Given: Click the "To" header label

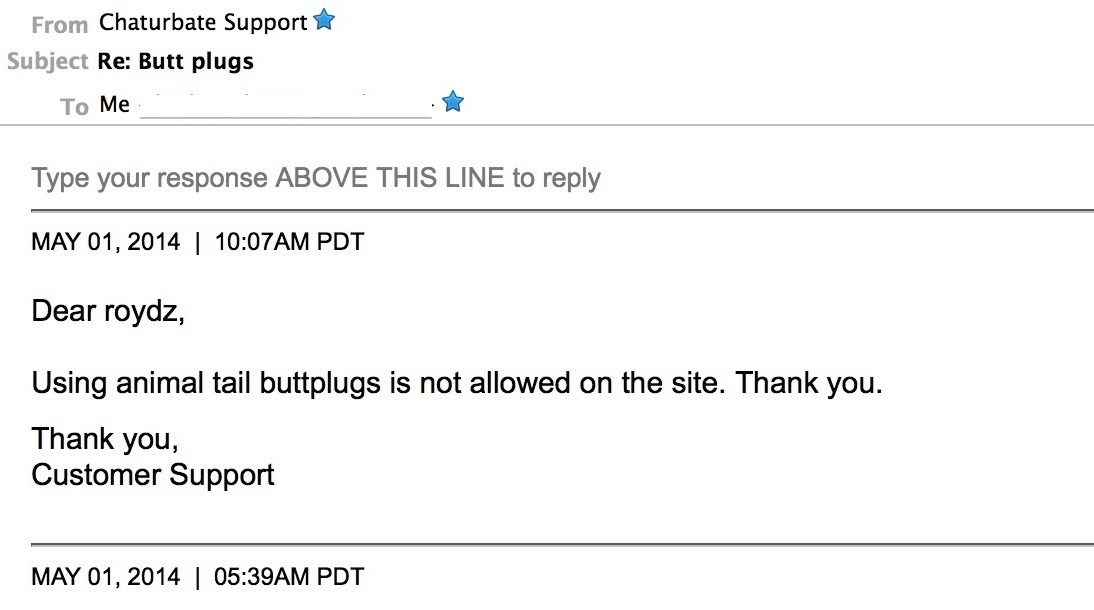Looking at the screenshot, I should 74,106.
